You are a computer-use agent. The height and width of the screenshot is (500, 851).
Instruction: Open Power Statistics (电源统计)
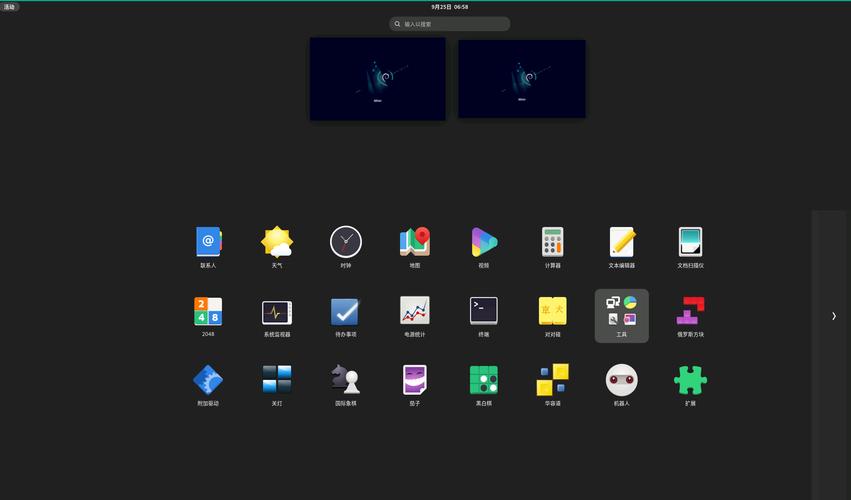click(x=415, y=315)
